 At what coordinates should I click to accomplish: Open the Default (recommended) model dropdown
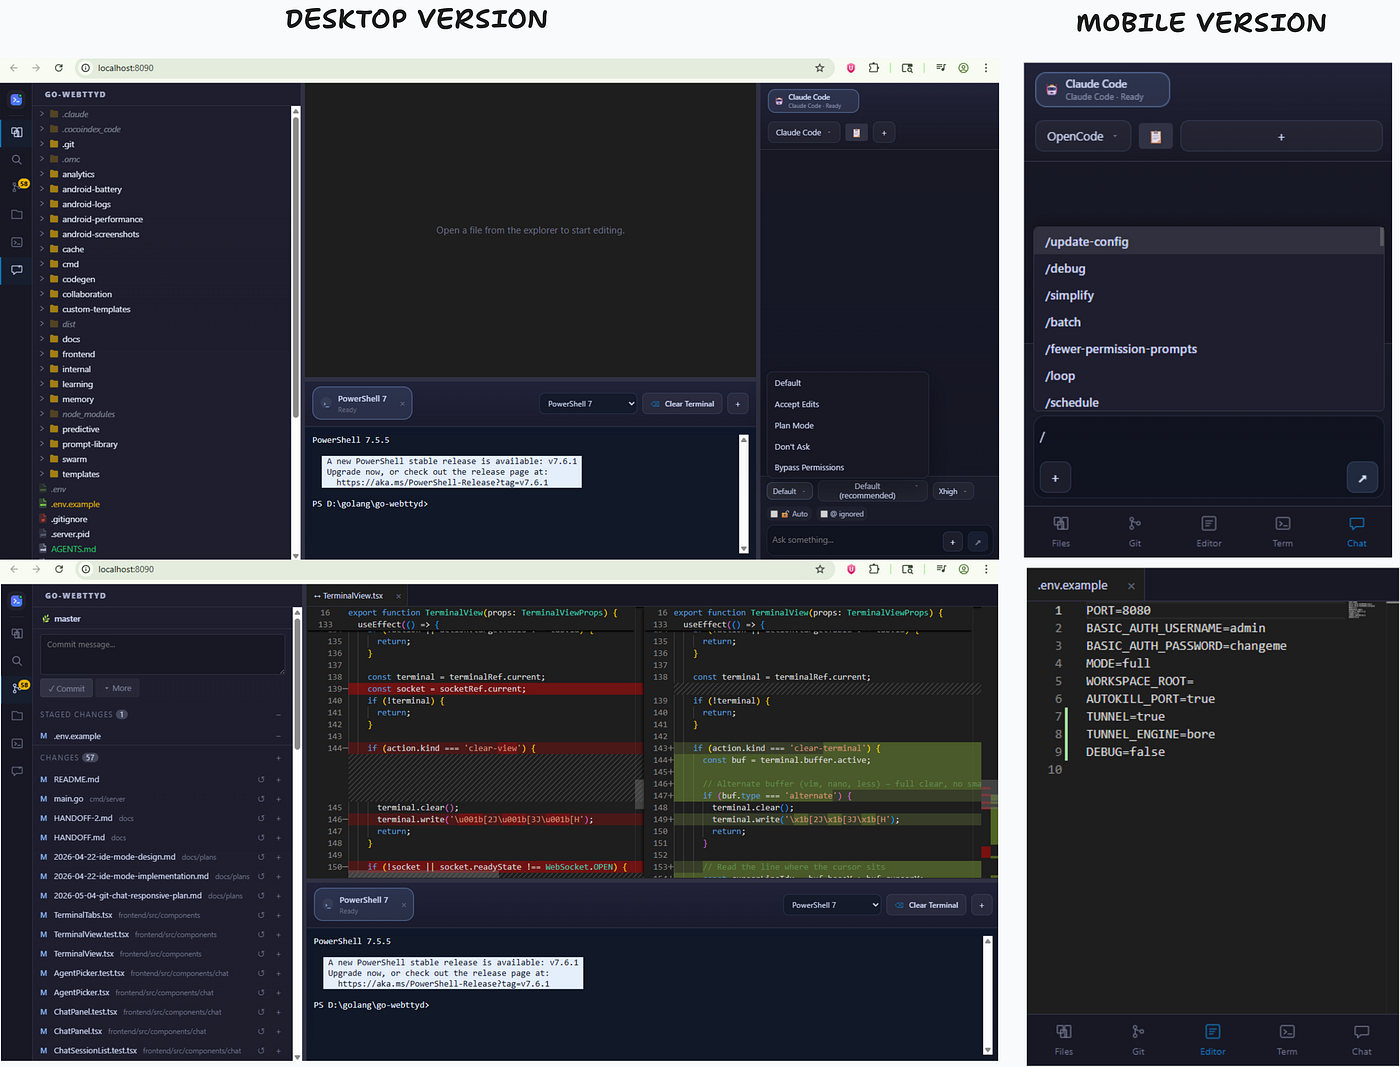[872, 491]
